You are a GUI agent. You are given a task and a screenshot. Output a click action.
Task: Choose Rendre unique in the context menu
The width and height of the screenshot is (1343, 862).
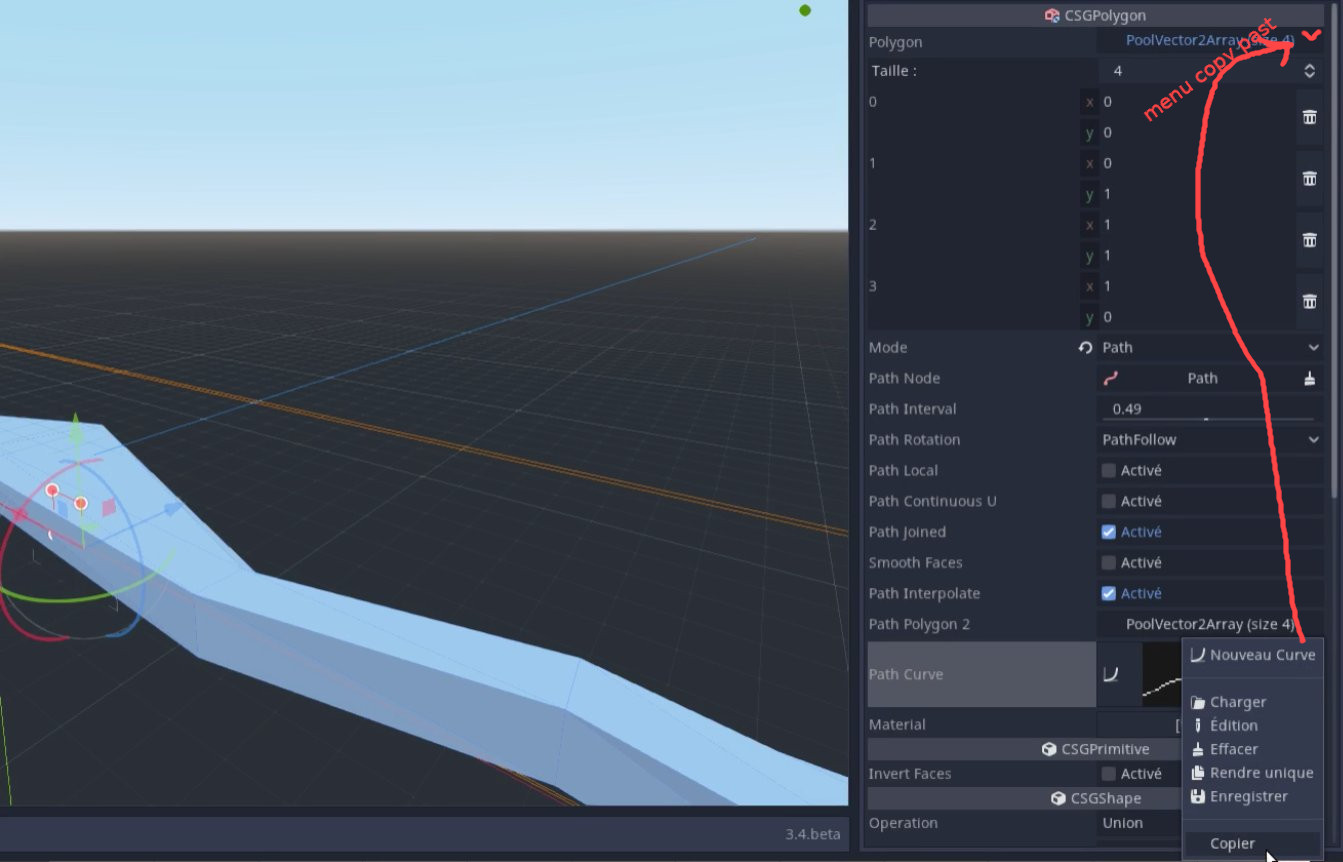pos(1252,773)
